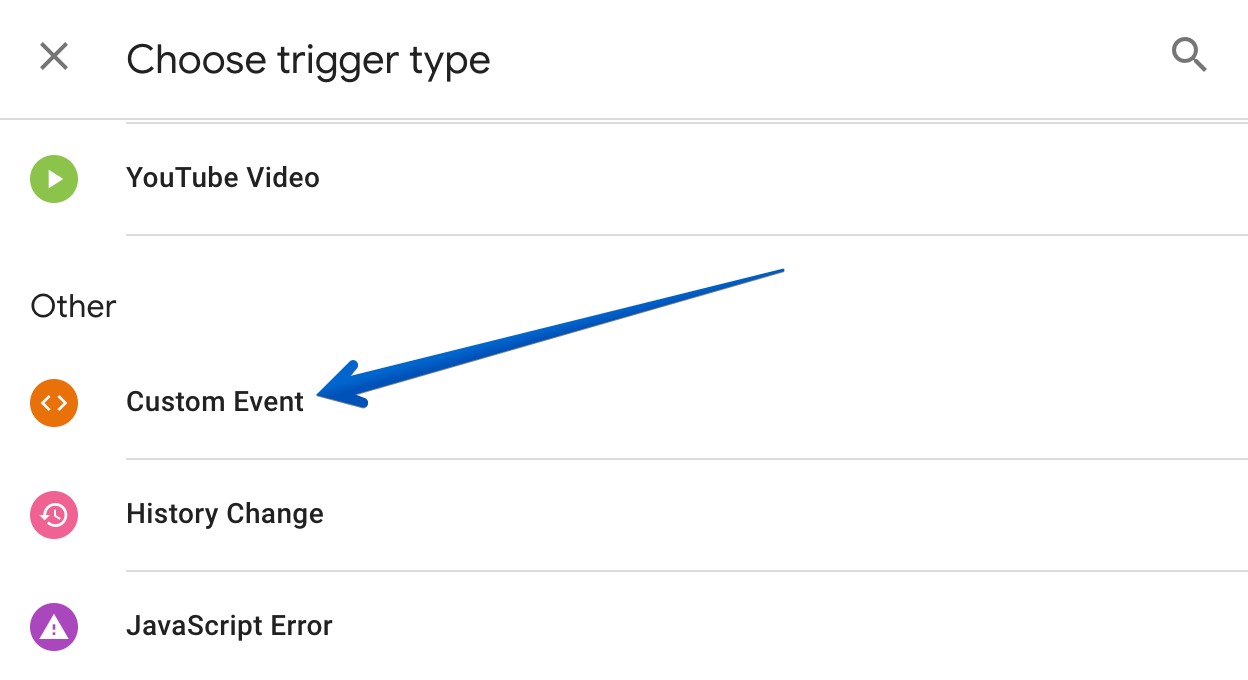Click the "Other" section heading
The width and height of the screenshot is (1248, 680).
point(73,306)
